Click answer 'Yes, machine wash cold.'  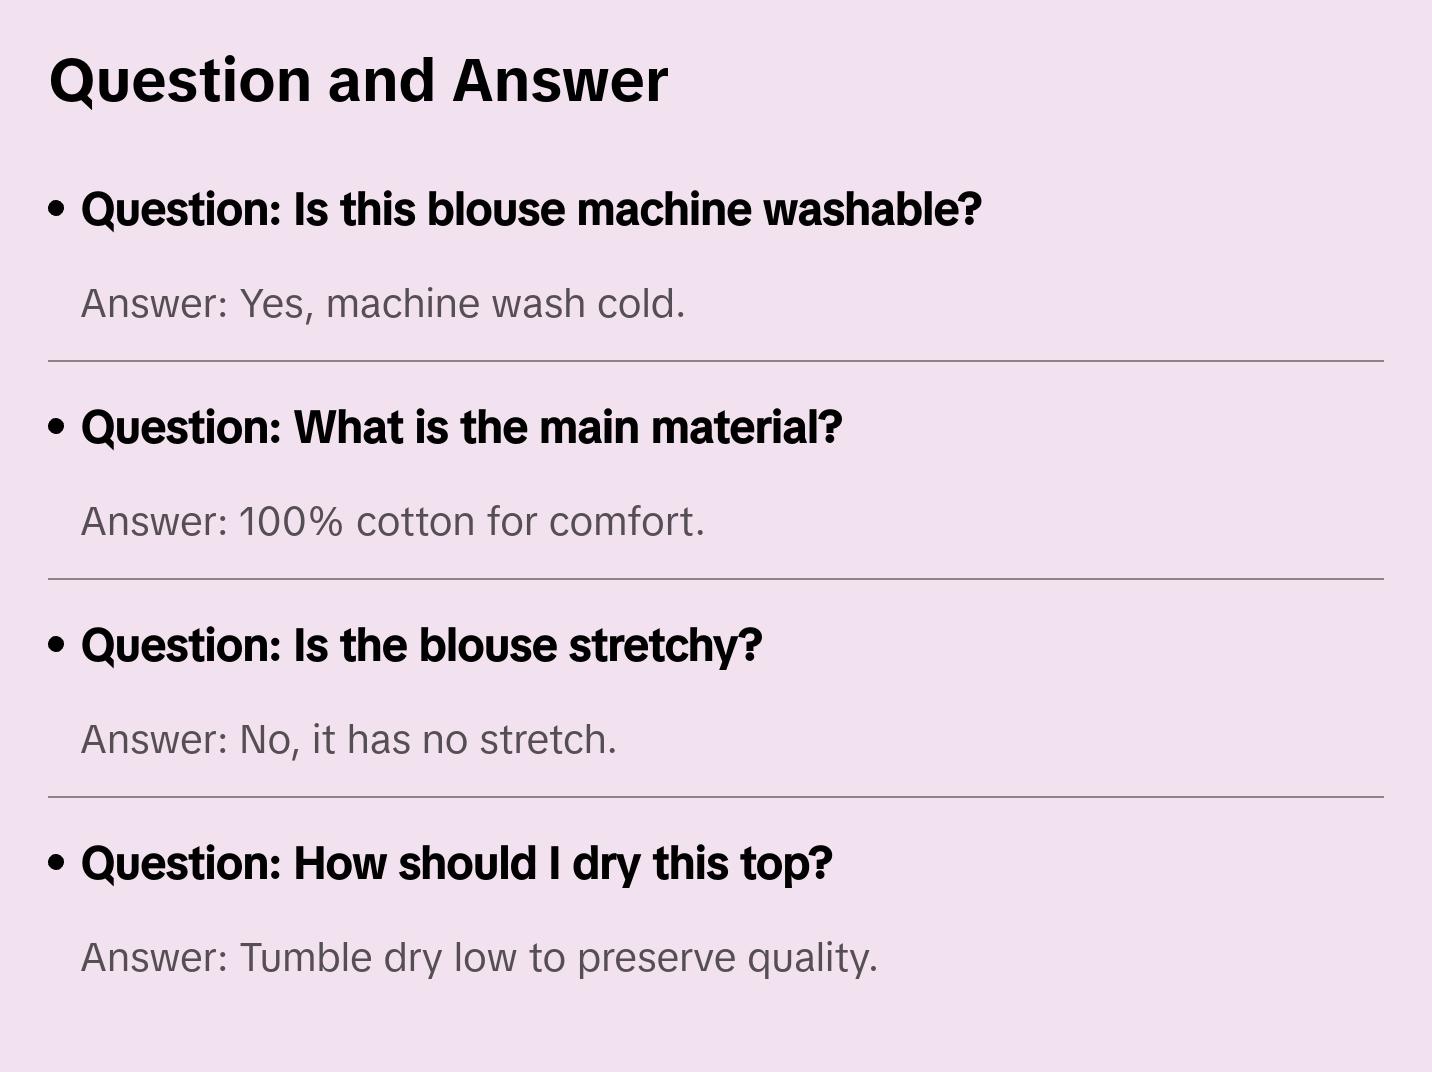[383, 304]
